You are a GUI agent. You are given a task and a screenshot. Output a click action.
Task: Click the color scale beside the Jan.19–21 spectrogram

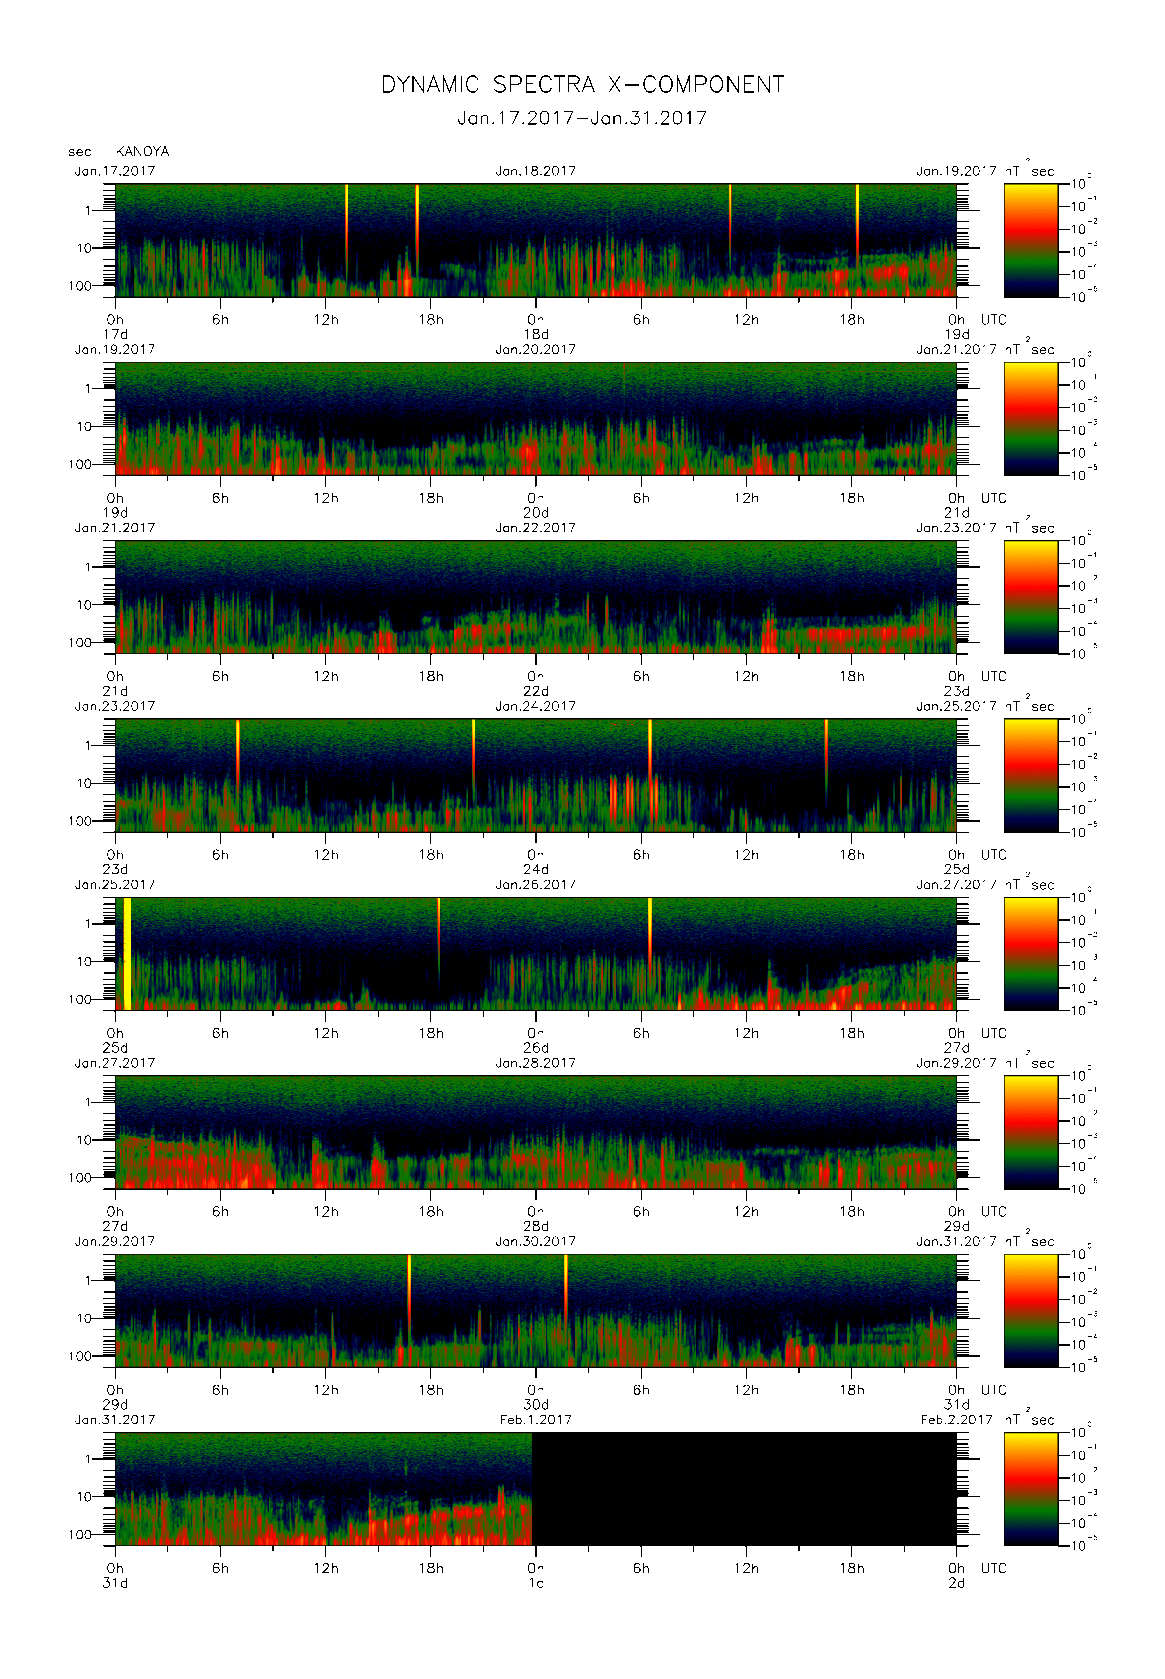(1031, 419)
